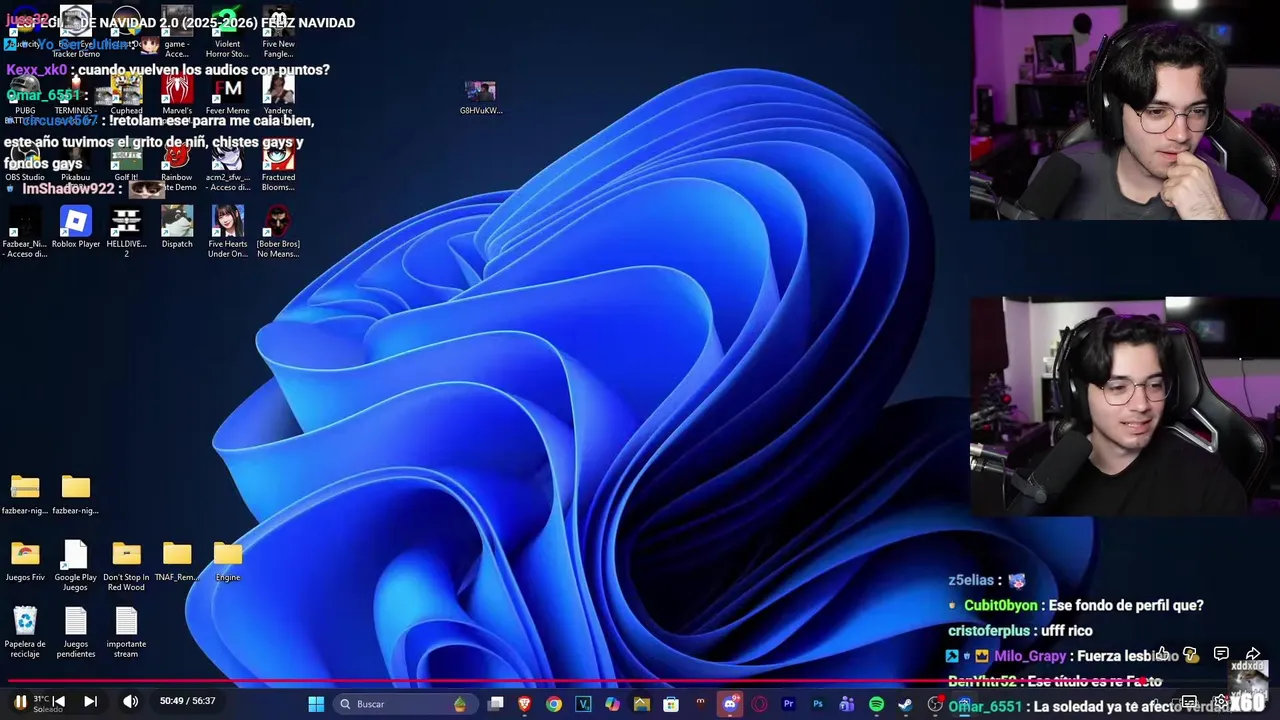Open the Violent Horror Stories shortcut
This screenshot has width=1280, height=720.
[x=228, y=32]
